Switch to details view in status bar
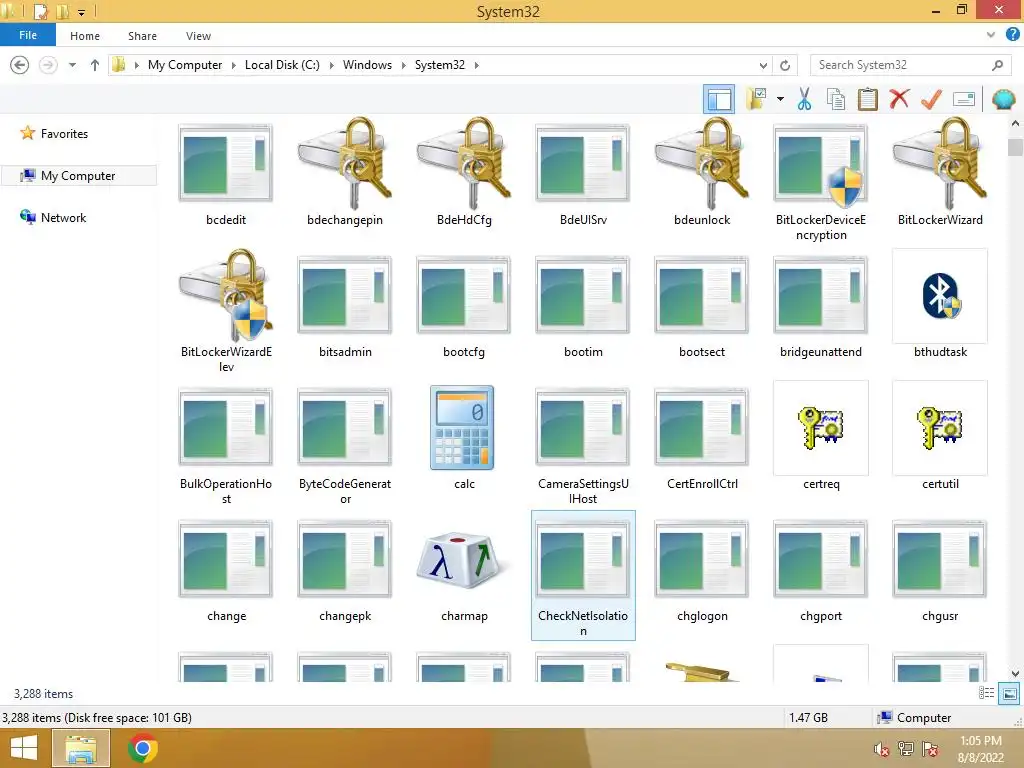This screenshot has height=768, width=1024. pyautogui.click(x=986, y=693)
